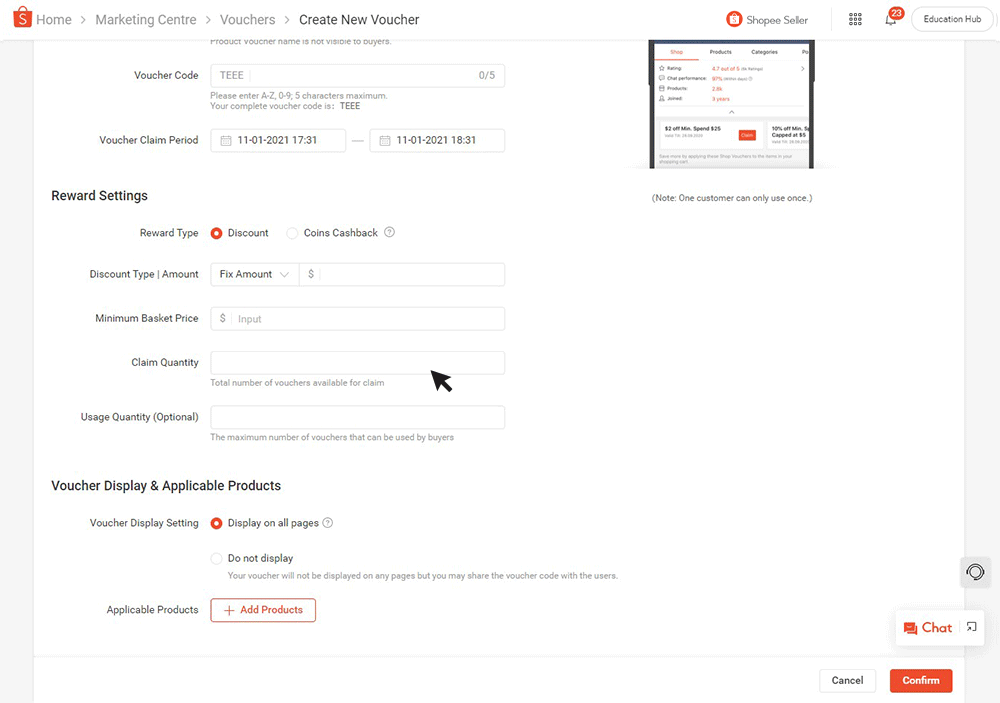Select the Do not display option

[215, 558]
